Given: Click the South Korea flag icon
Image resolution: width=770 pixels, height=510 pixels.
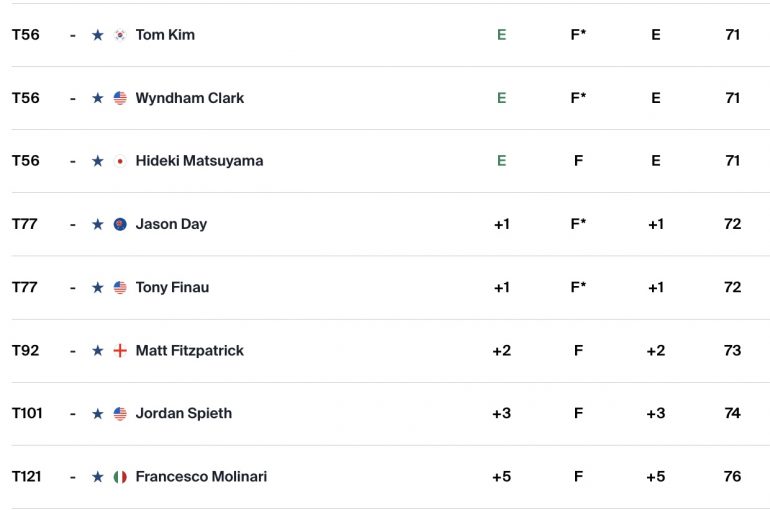Looking at the screenshot, I should pyautogui.click(x=120, y=35).
